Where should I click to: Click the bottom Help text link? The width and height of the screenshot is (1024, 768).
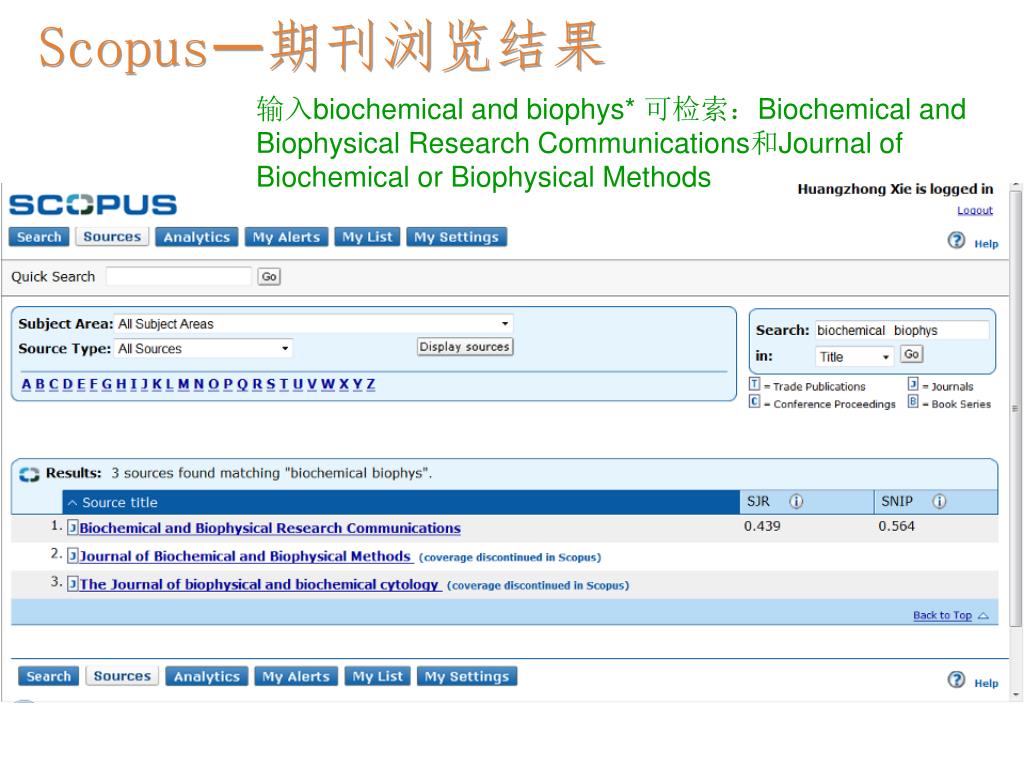click(x=986, y=683)
